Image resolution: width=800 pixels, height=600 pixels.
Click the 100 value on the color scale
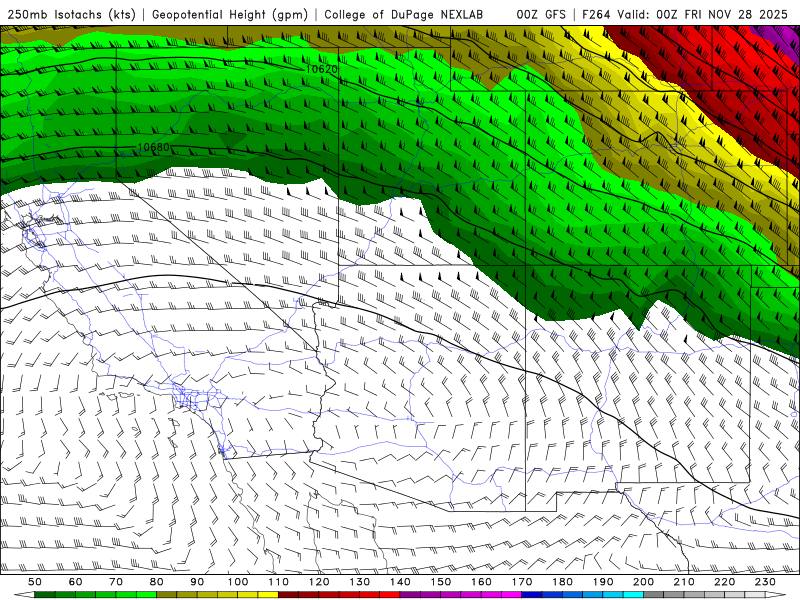point(238,582)
